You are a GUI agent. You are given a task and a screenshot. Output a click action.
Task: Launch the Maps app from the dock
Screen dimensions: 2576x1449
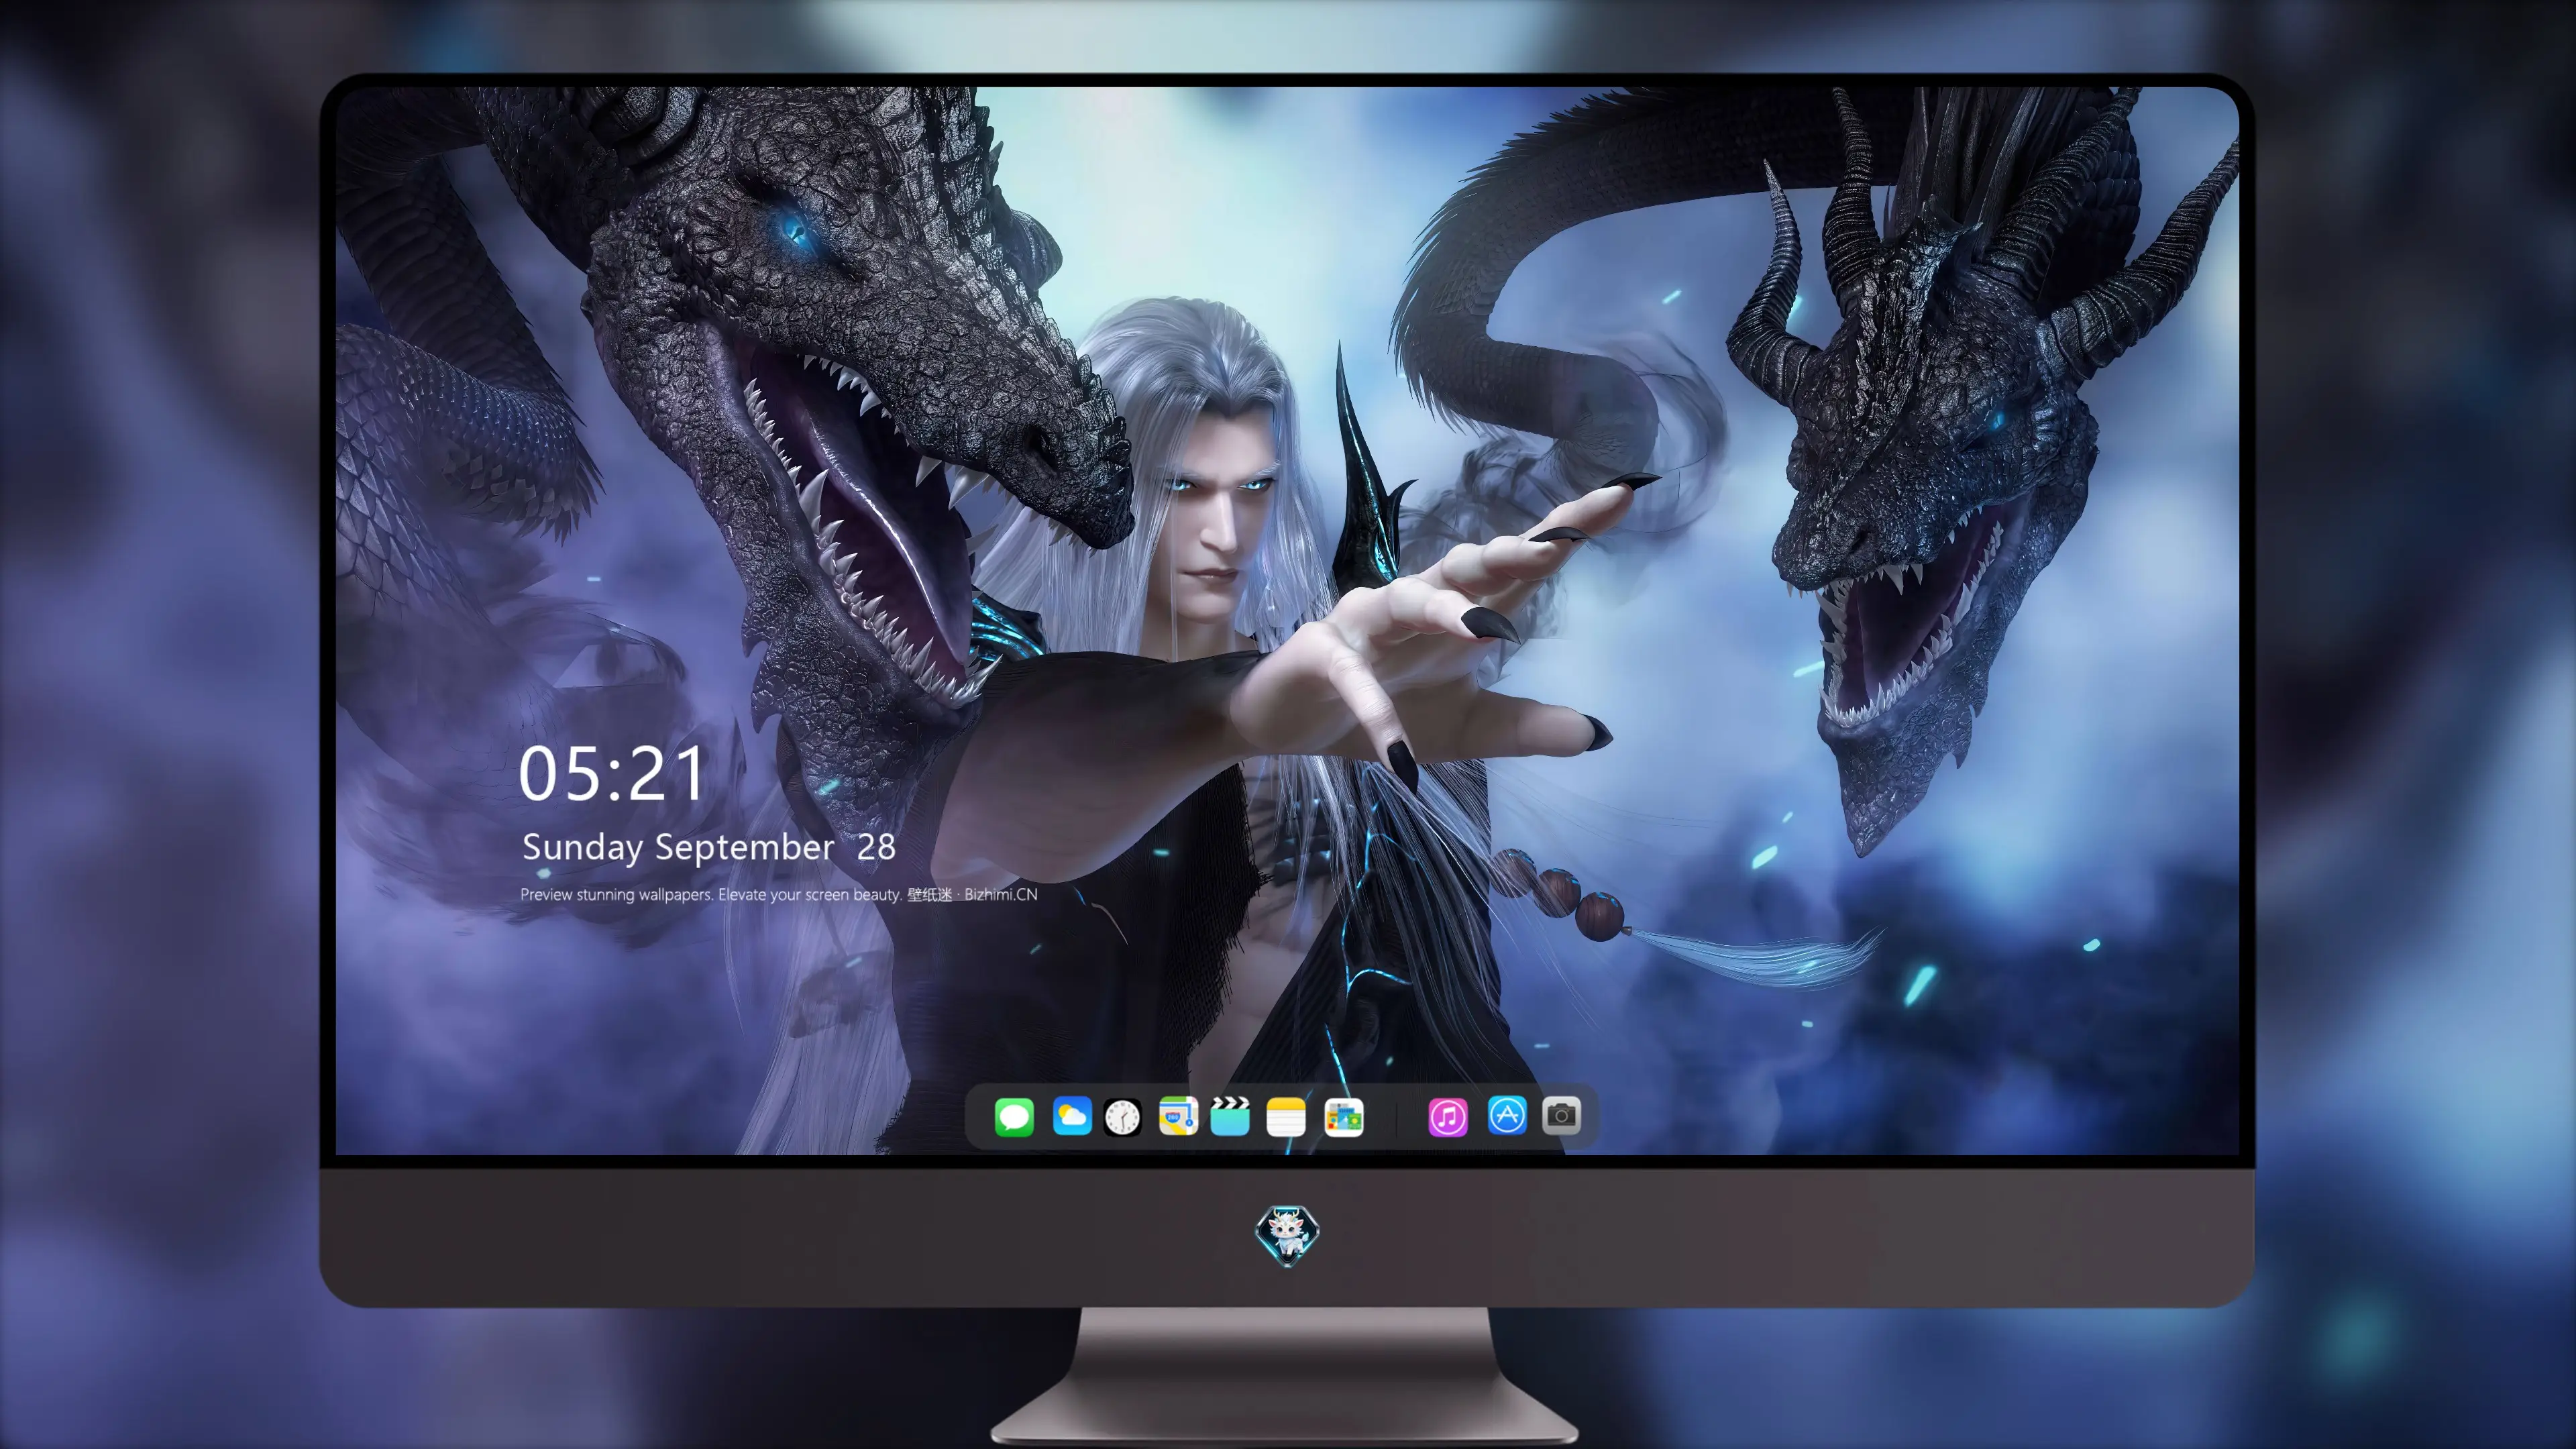[1178, 1116]
